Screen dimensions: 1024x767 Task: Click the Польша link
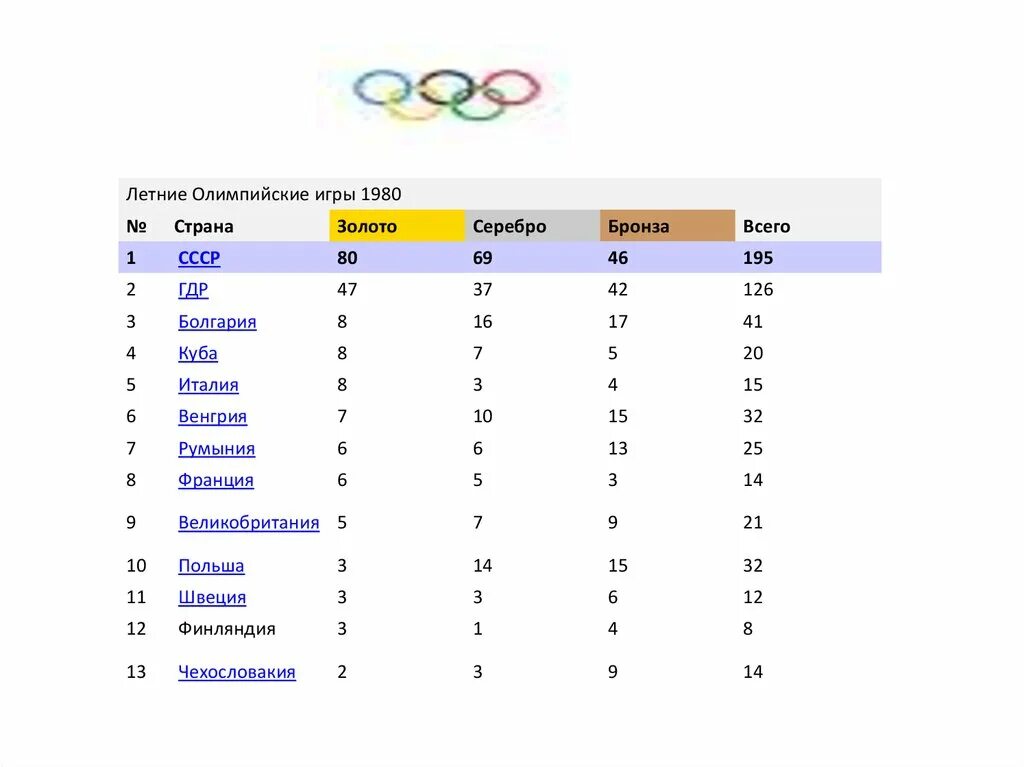point(212,566)
